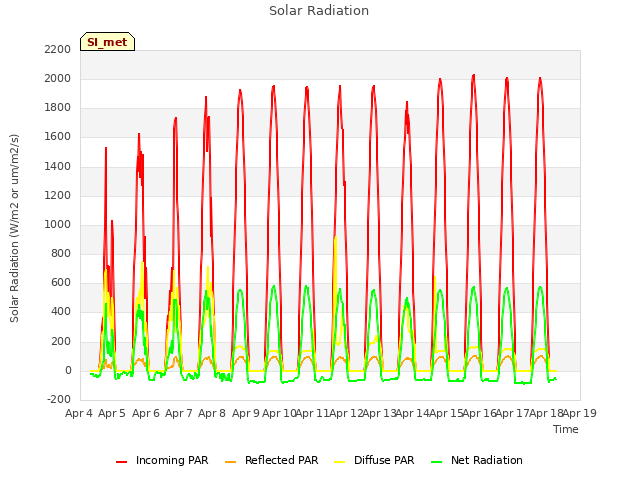Click the 600 y-axis tick value

[61, 283]
